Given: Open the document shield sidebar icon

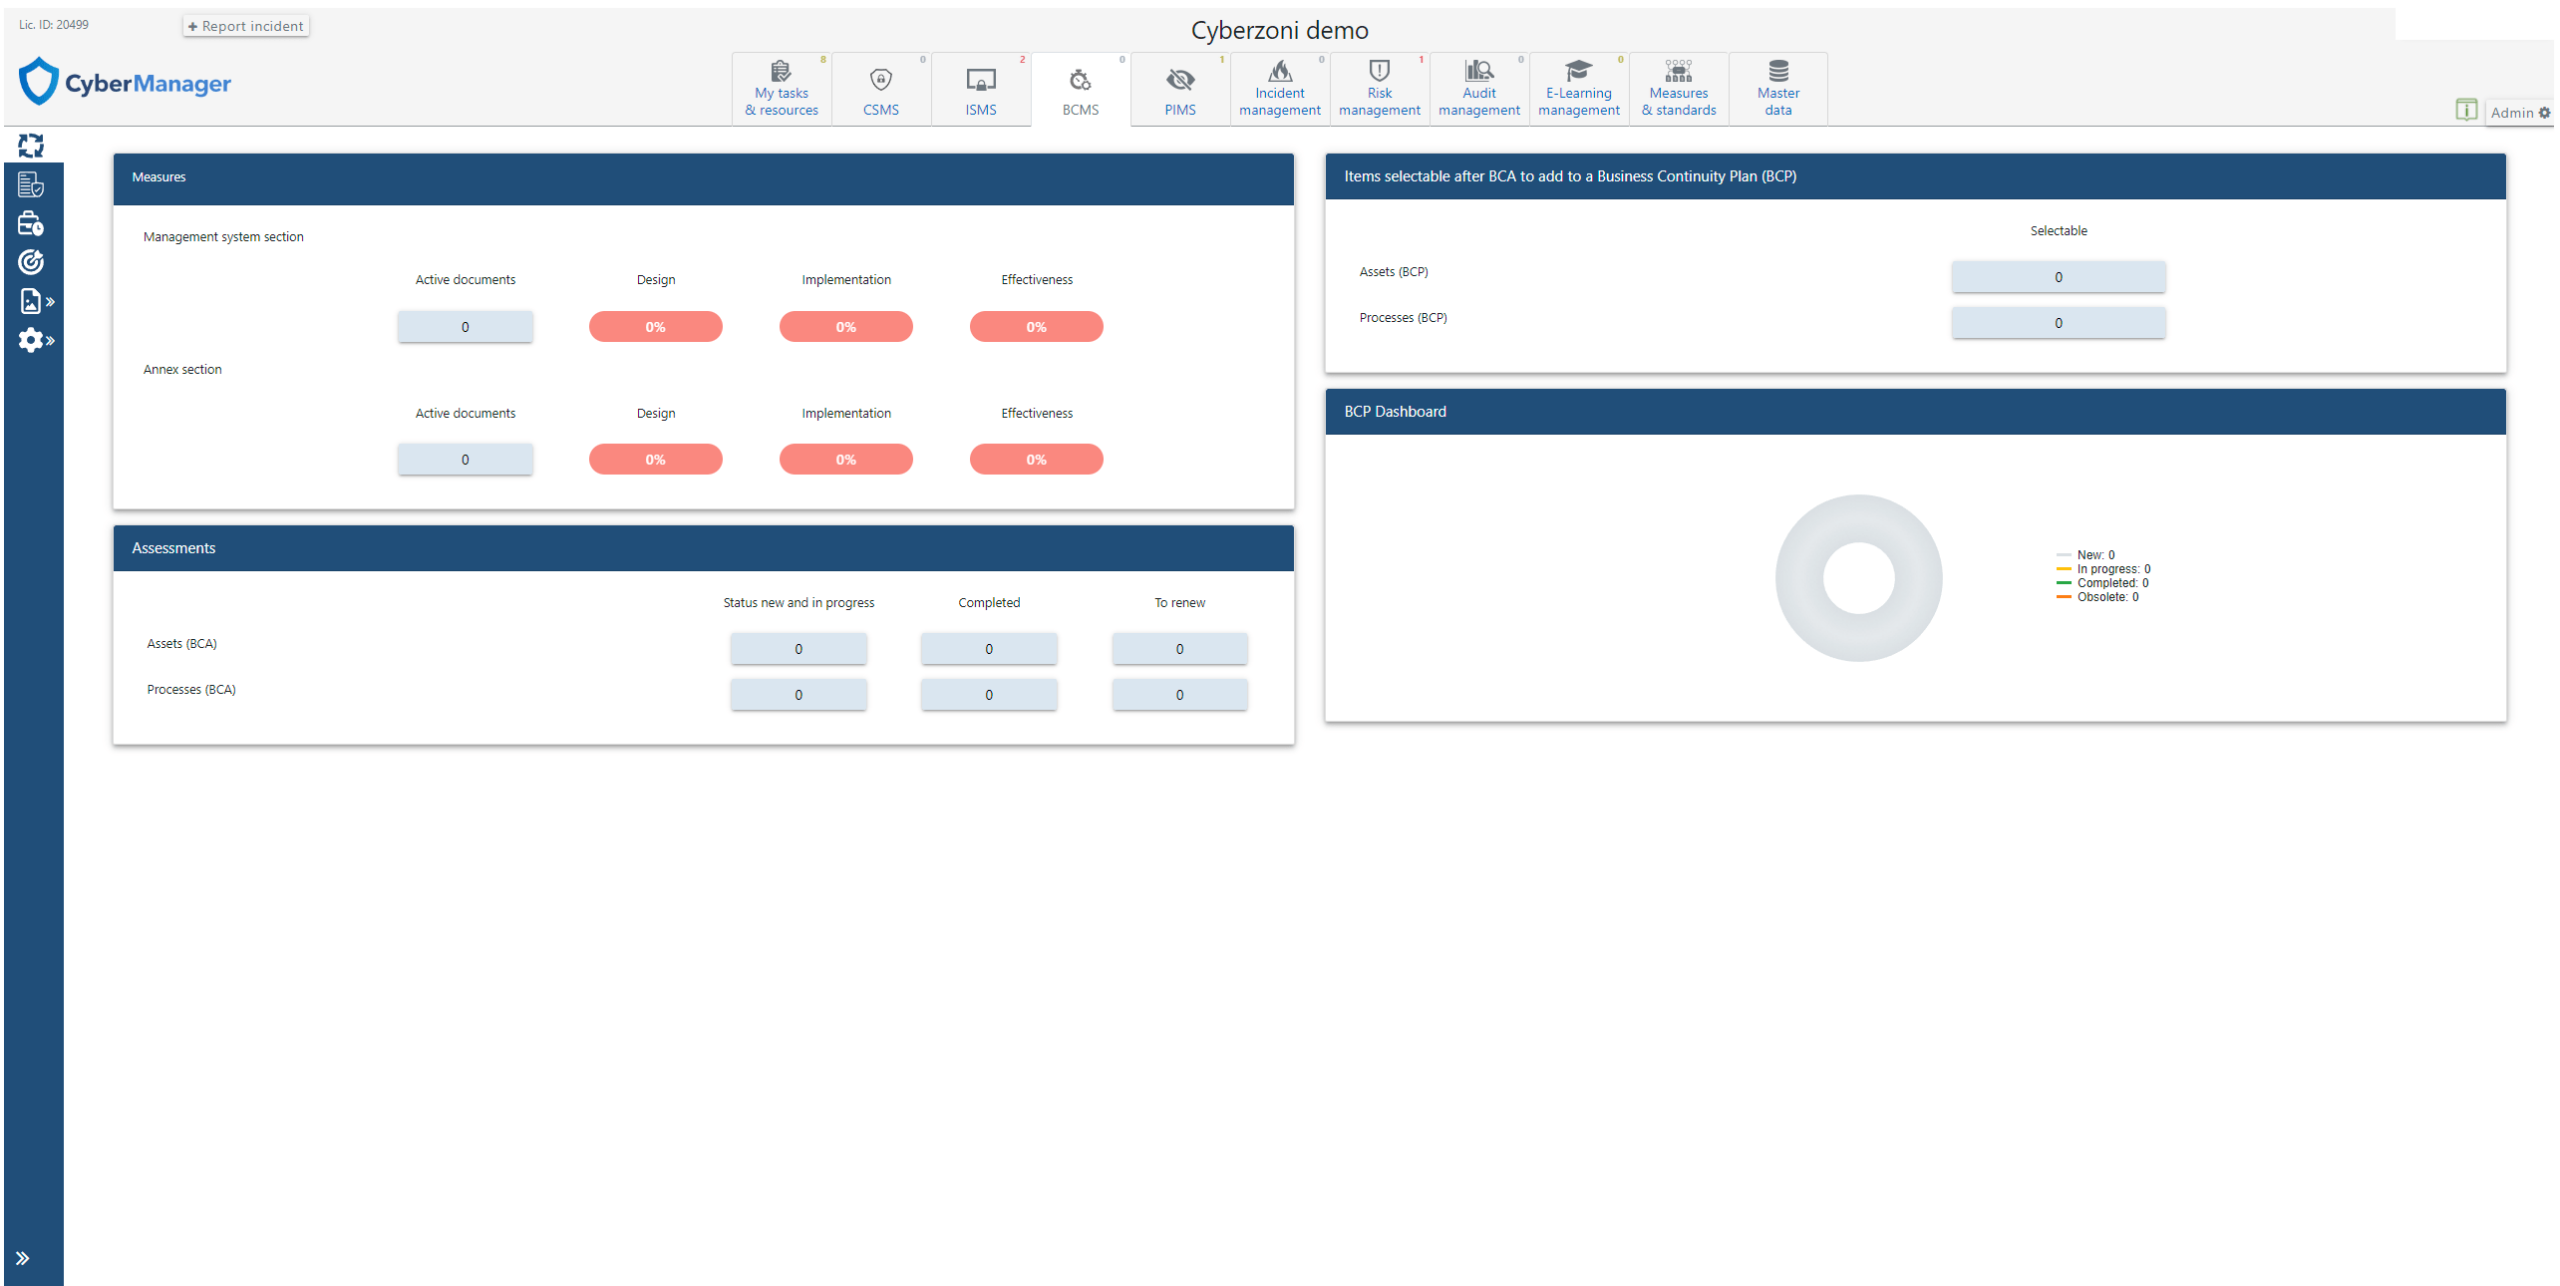Looking at the screenshot, I should coord(31,184).
